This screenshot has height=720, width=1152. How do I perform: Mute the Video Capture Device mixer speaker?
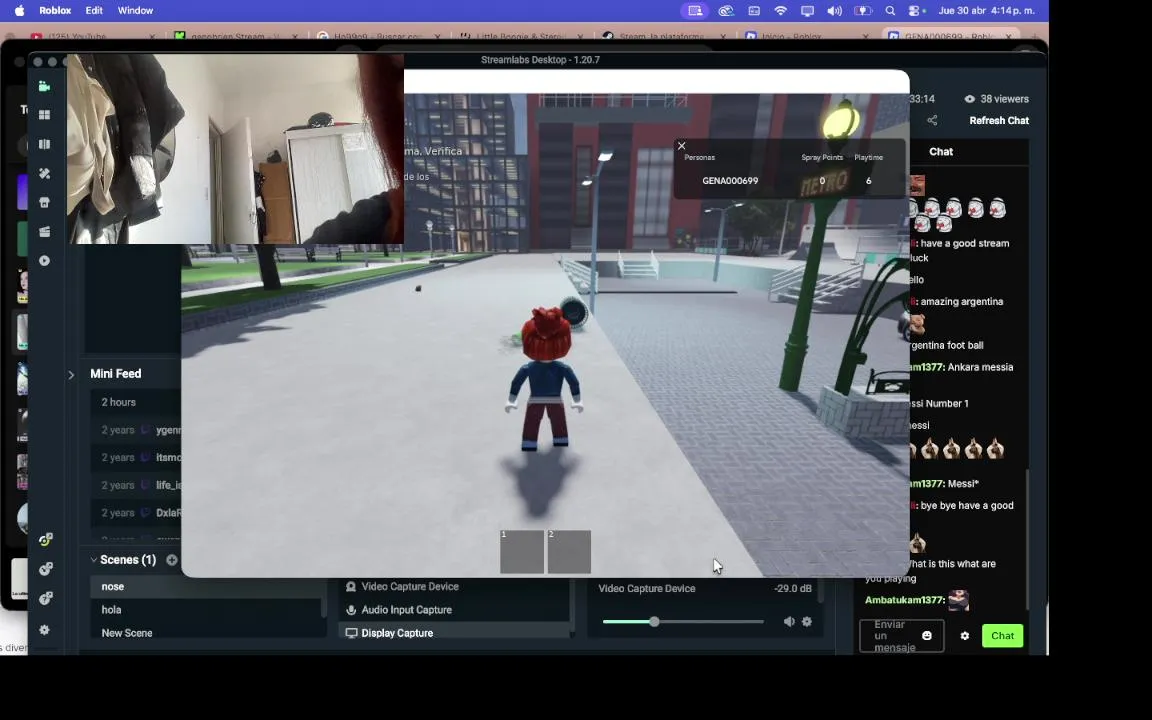tap(789, 622)
